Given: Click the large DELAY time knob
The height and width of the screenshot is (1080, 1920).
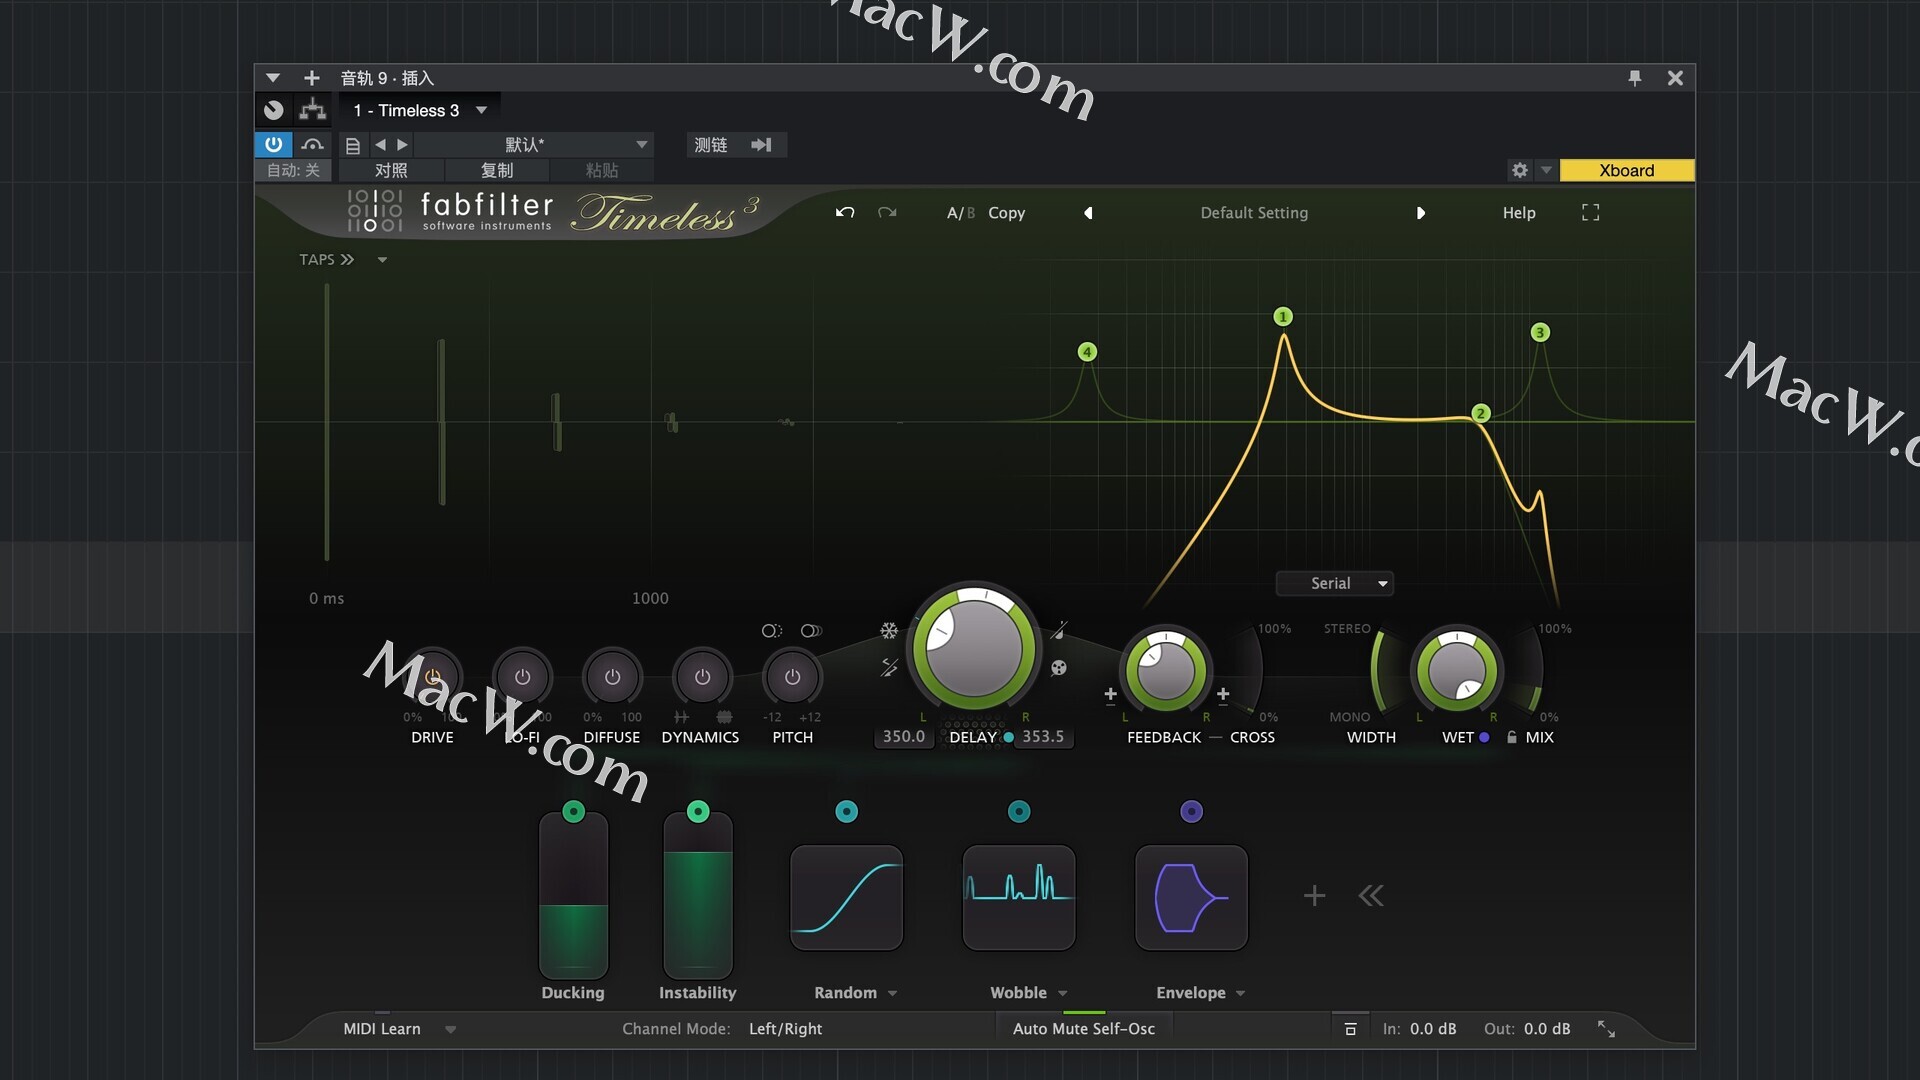Looking at the screenshot, I should tap(973, 647).
